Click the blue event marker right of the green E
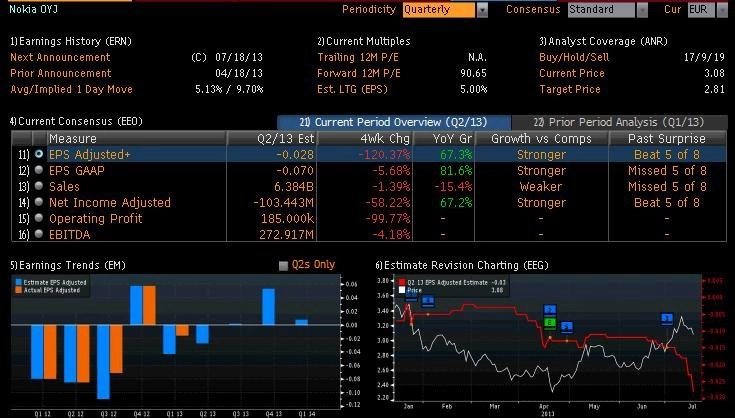This screenshot has height=418, width=735. 567,327
